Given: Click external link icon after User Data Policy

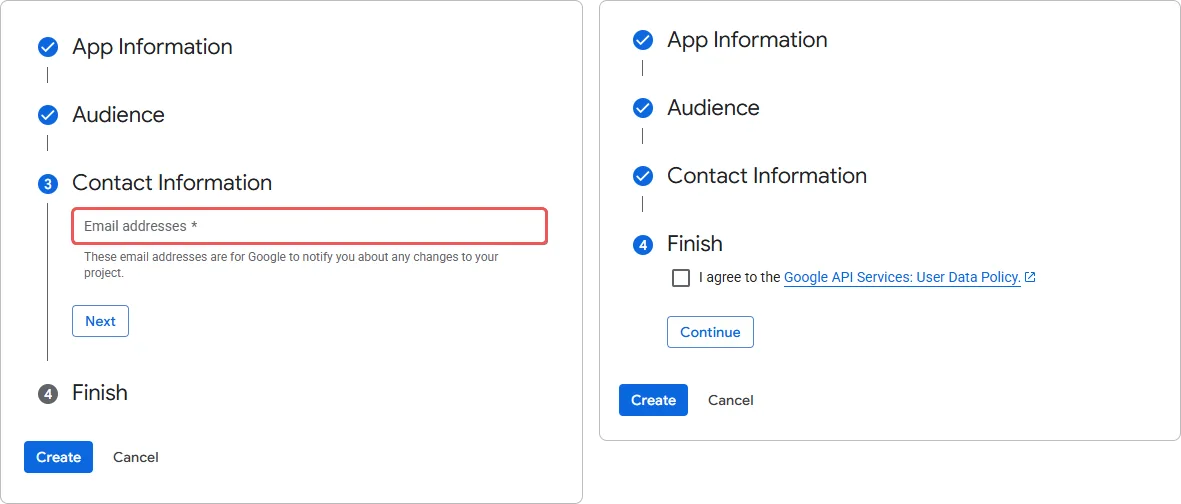Looking at the screenshot, I should pos(1031,278).
